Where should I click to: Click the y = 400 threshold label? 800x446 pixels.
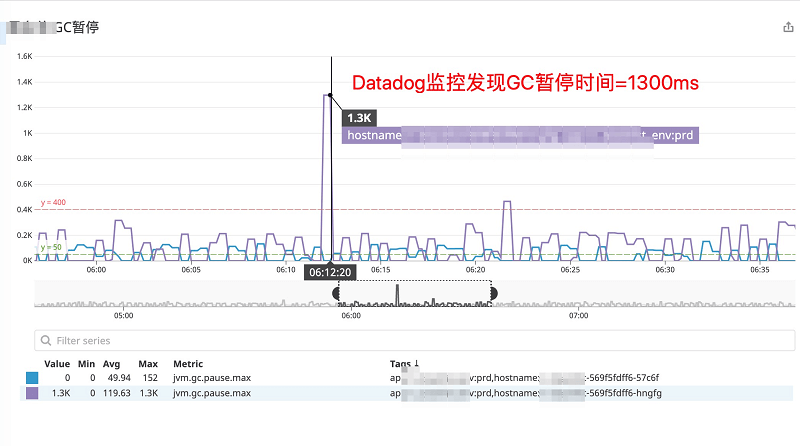click(53, 203)
